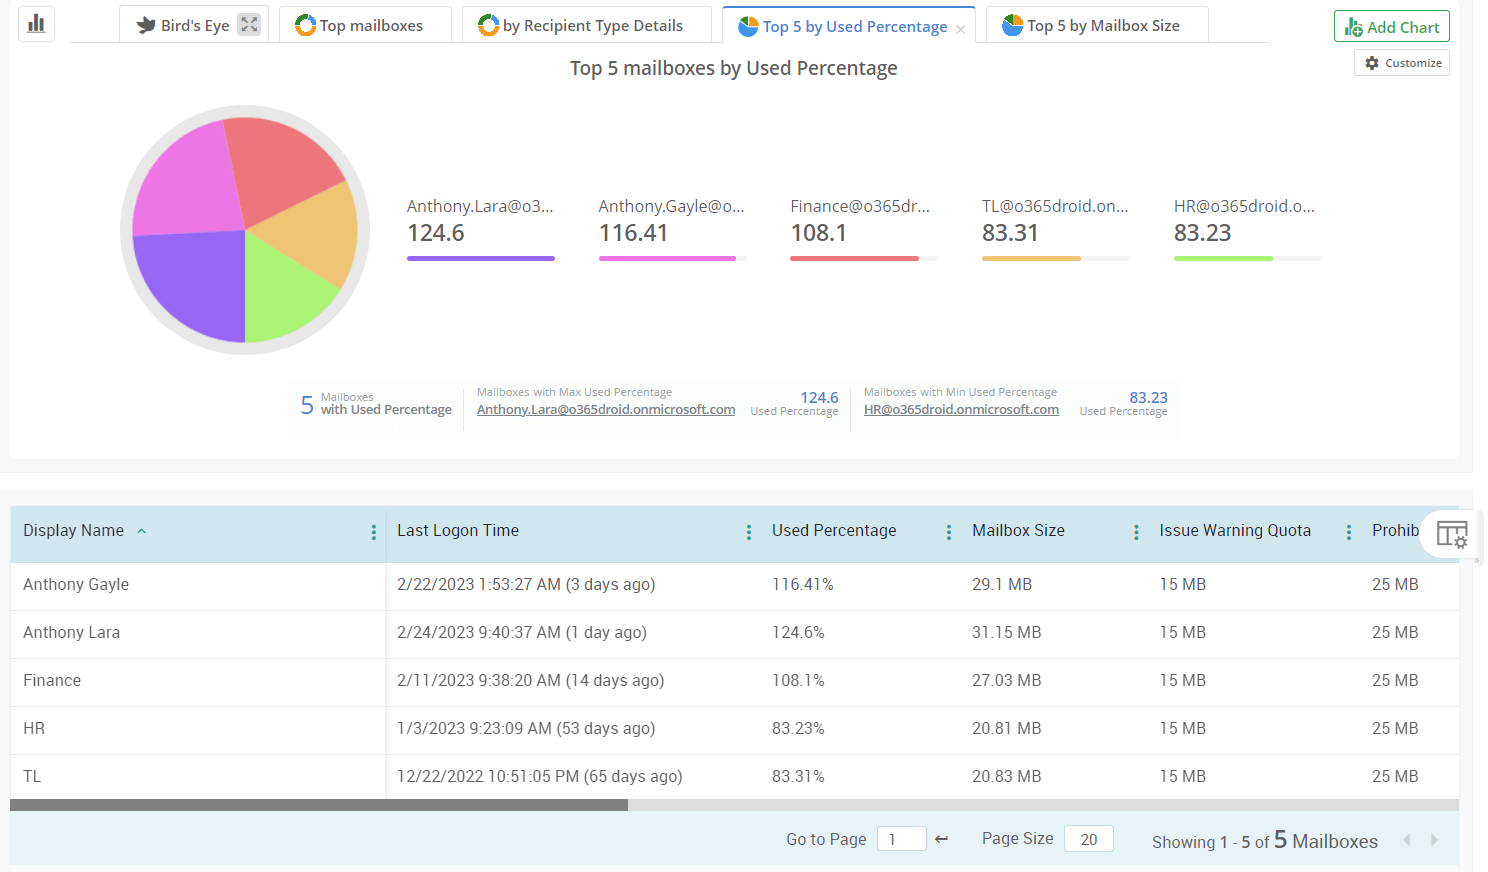1488x872 pixels.
Task: Open Last Logon Time column options menu
Action: [749, 532]
